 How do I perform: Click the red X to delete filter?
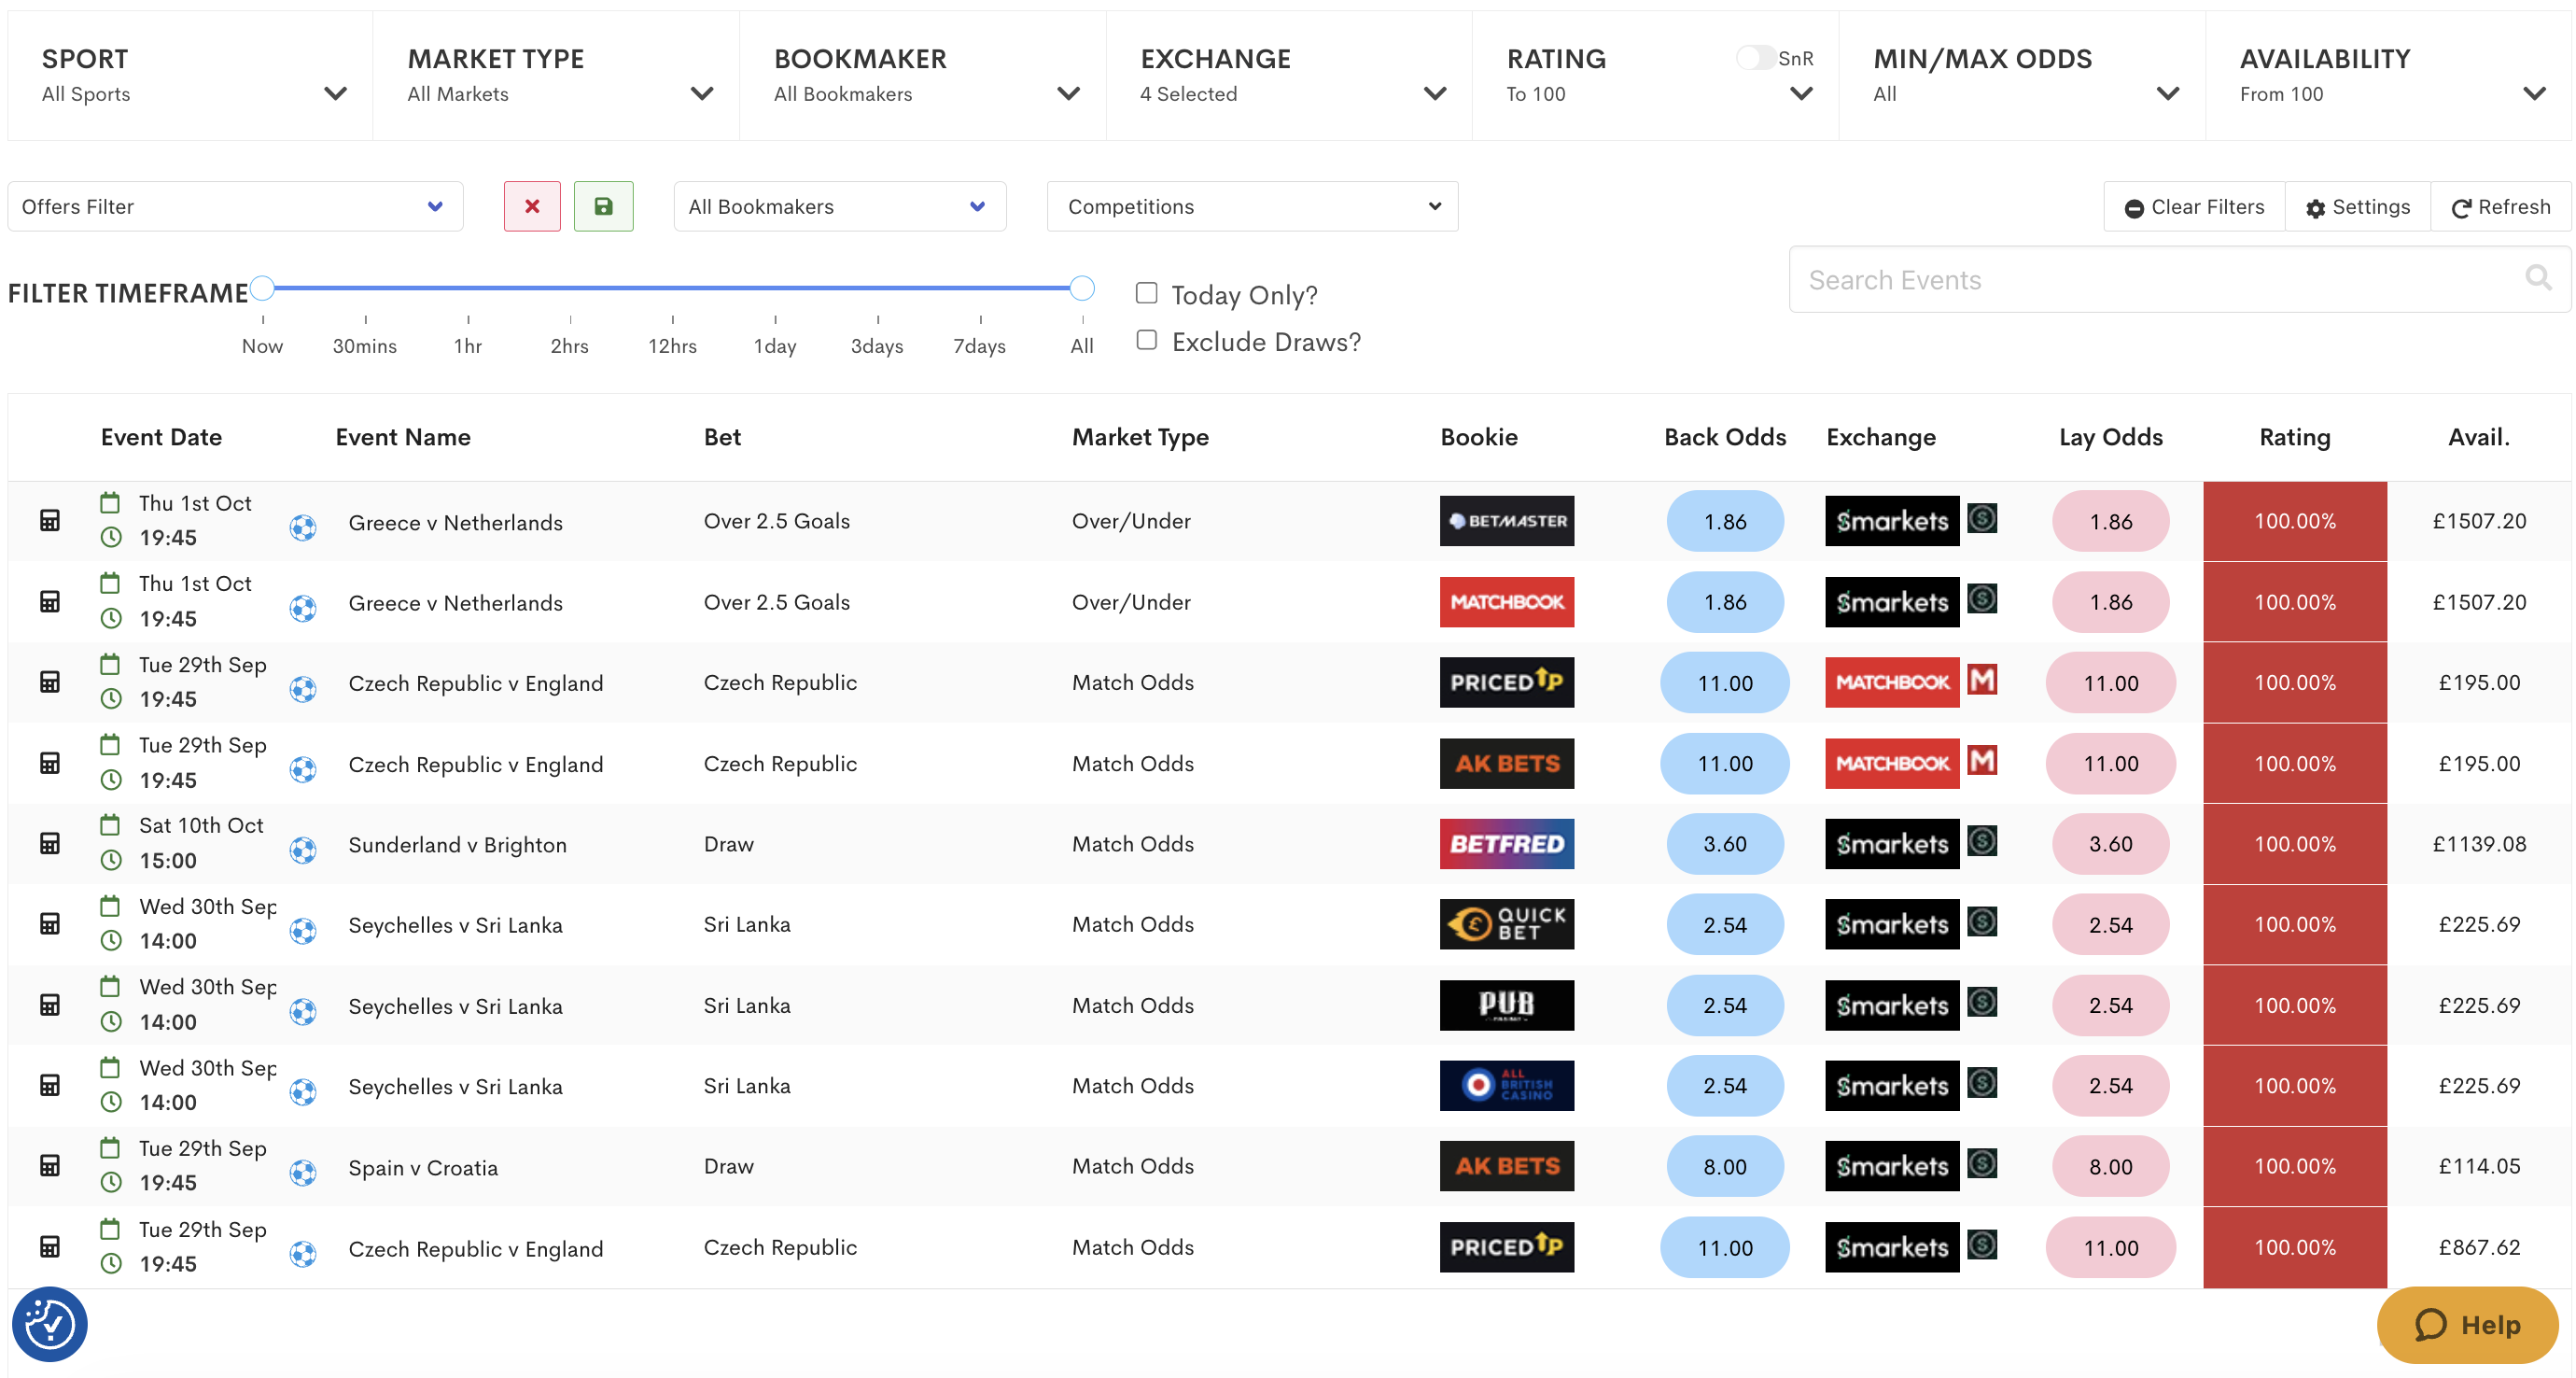532,206
